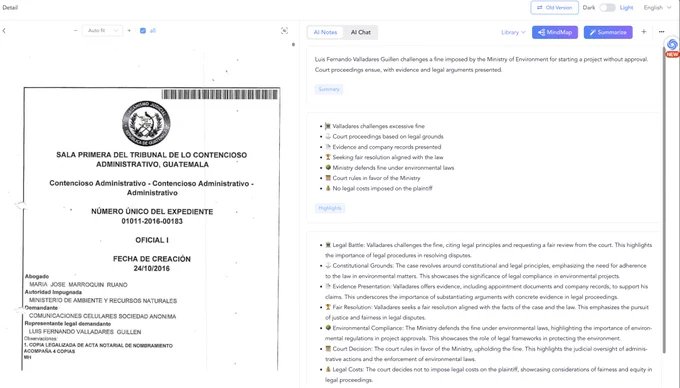Click the expediente number 01011-2016-00183
680x388 pixels.
tap(152, 222)
